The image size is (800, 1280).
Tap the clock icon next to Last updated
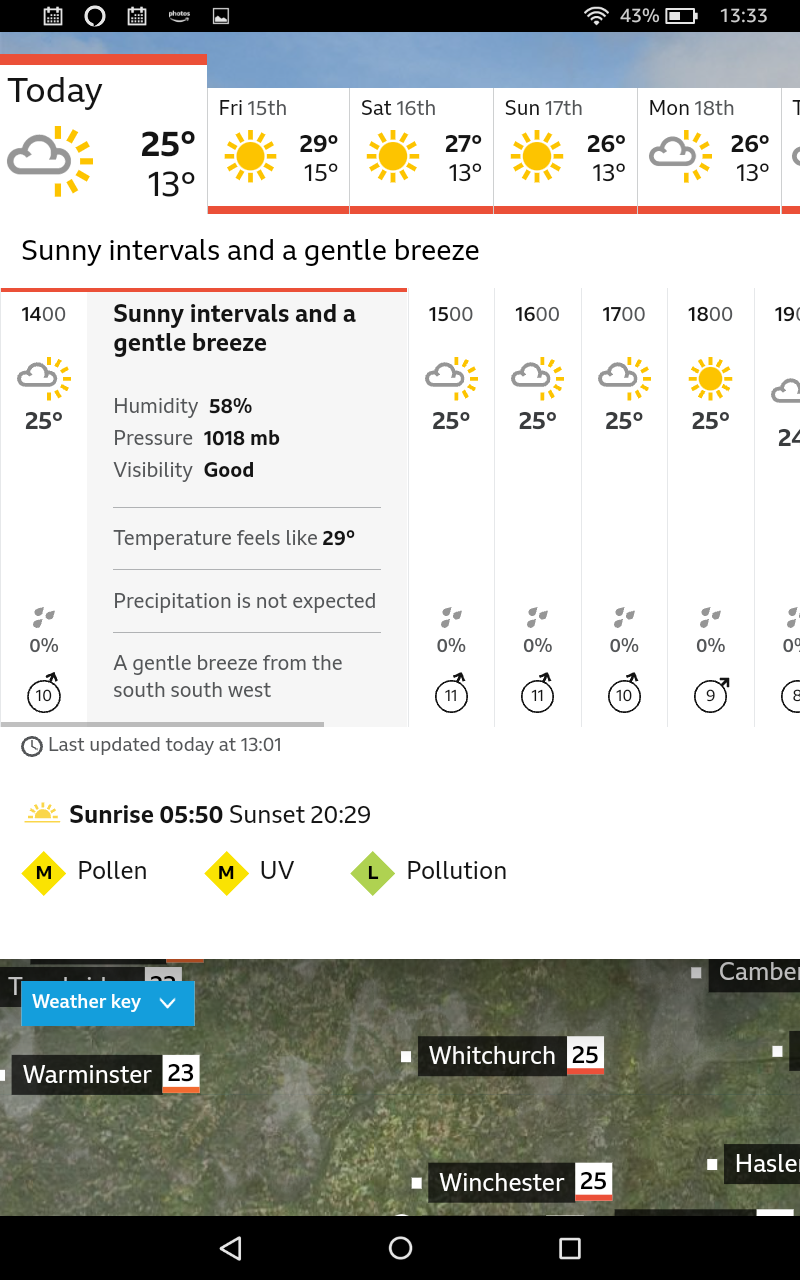[x=32, y=746]
